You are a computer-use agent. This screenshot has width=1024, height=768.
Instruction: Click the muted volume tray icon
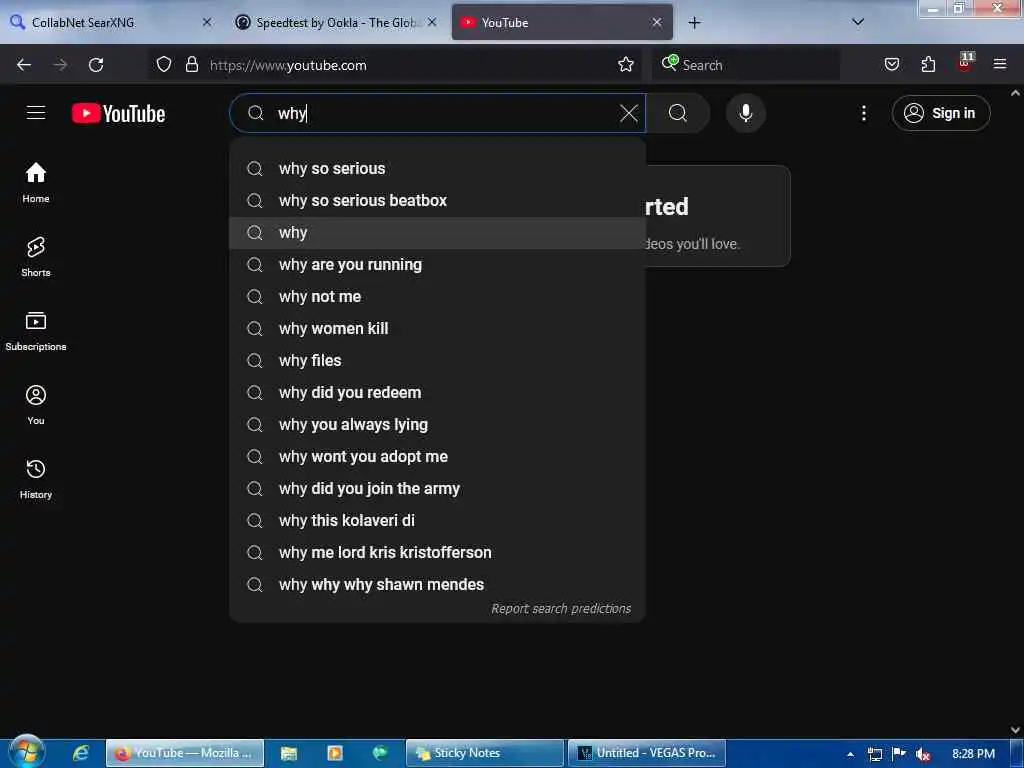tap(923, 754)
